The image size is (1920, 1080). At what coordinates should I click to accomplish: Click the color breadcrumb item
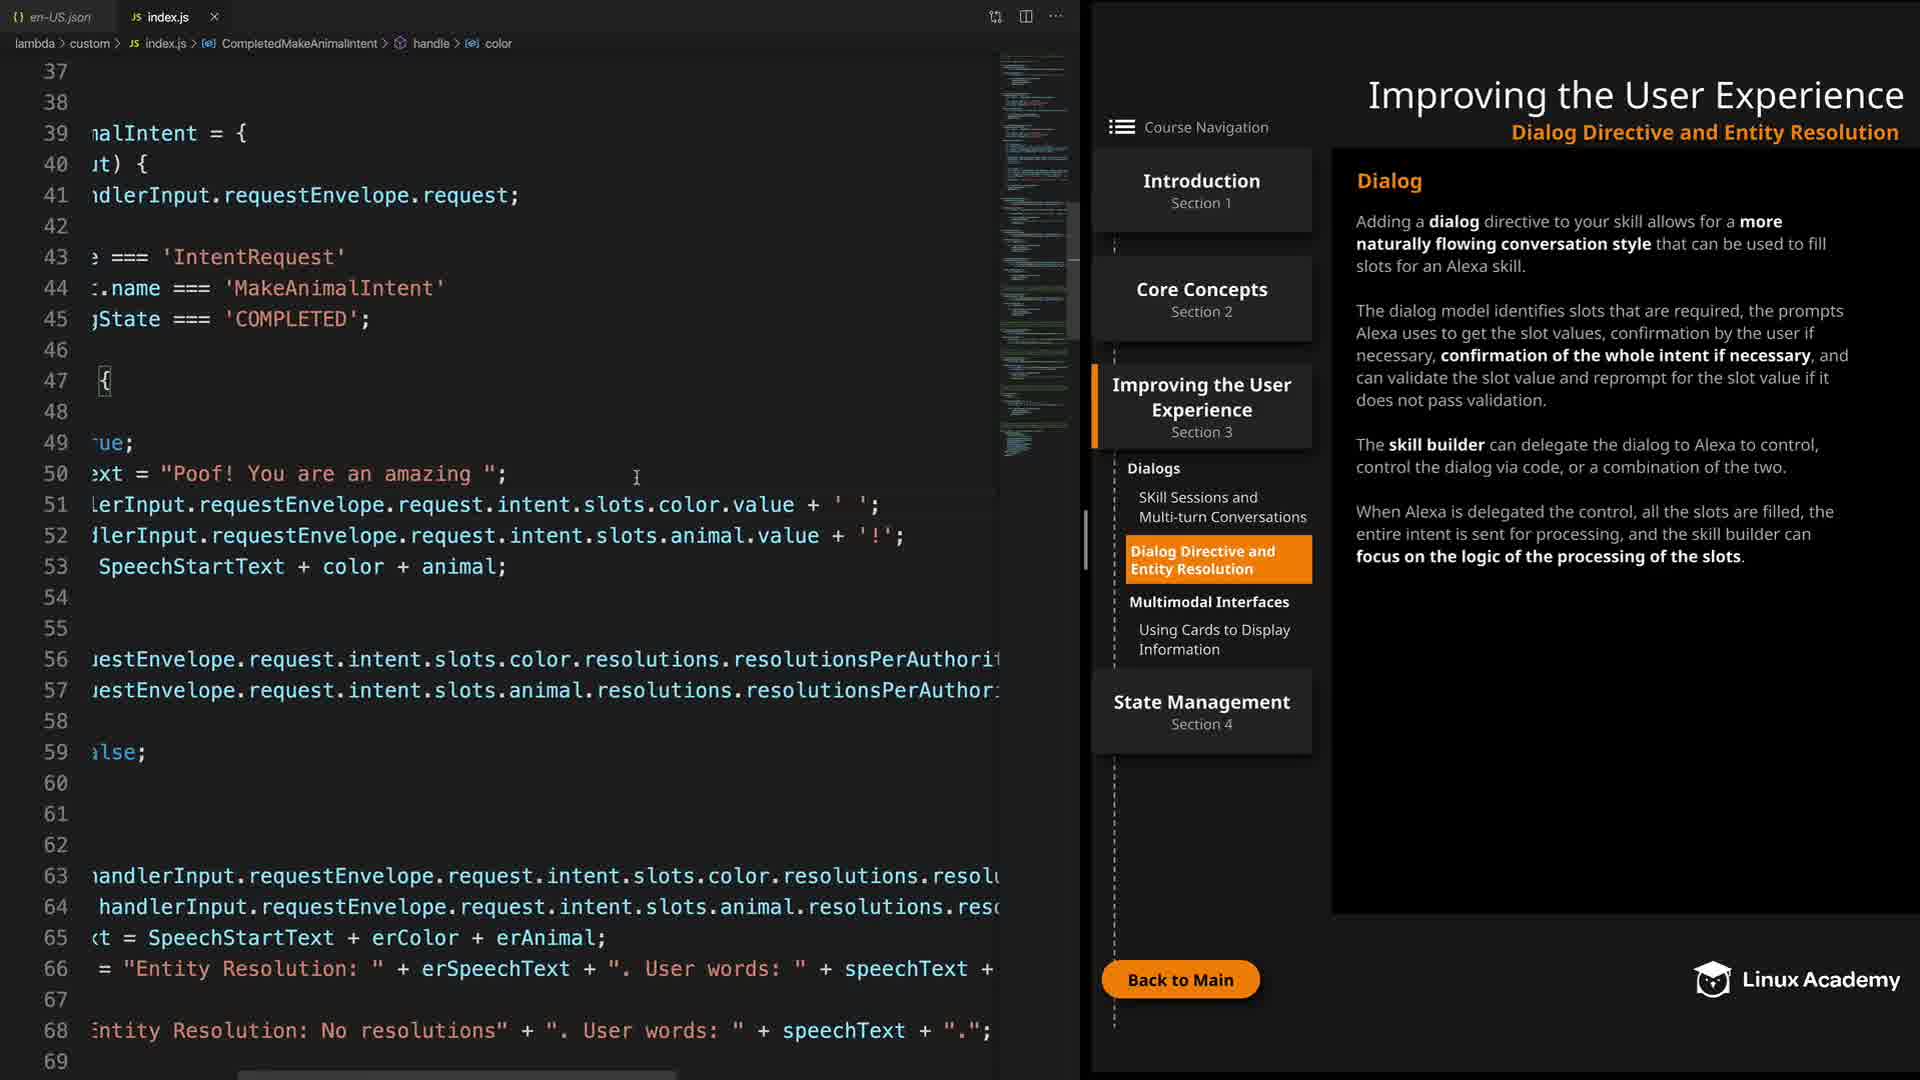[497, 44]
